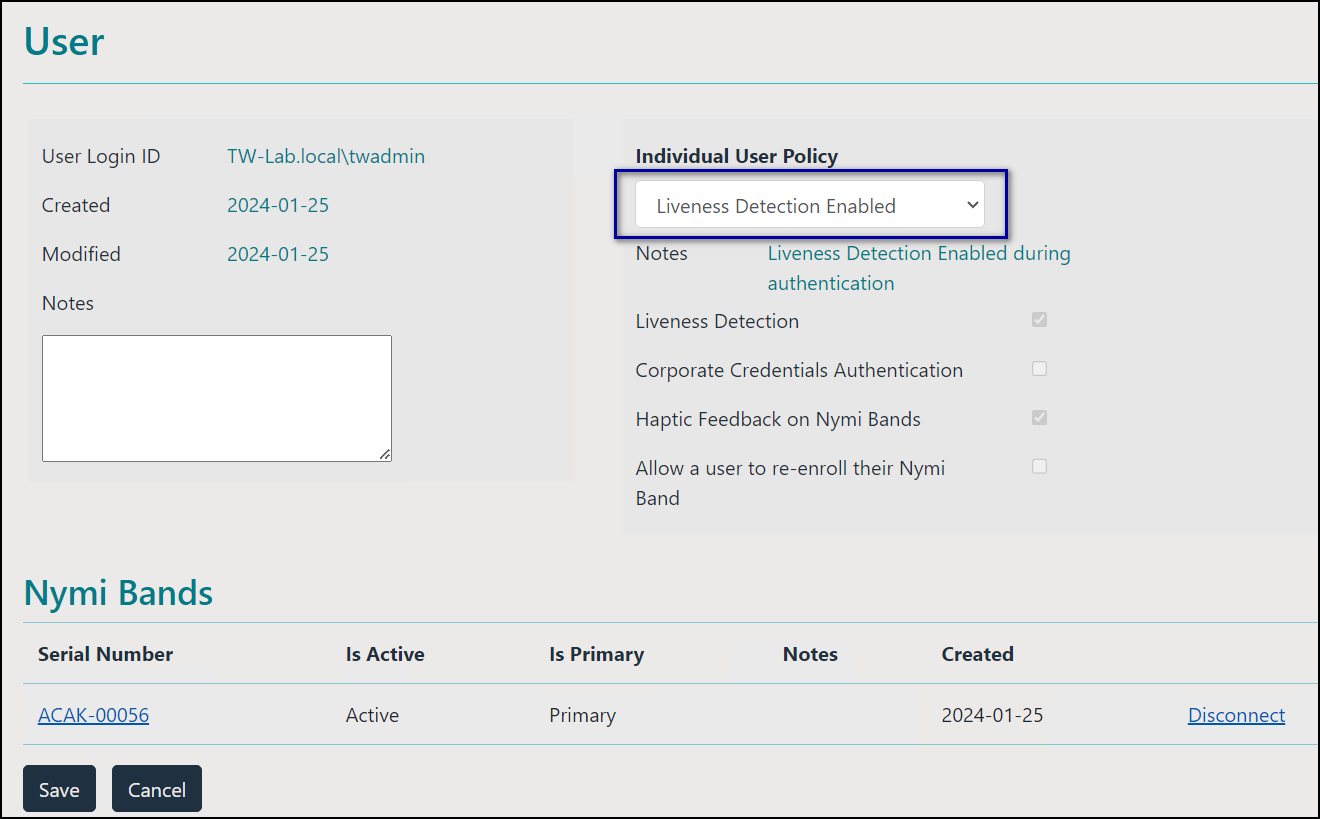Click the Modified date value 2024-01-25
This screenshot has width=1320, height=819.
278,254
